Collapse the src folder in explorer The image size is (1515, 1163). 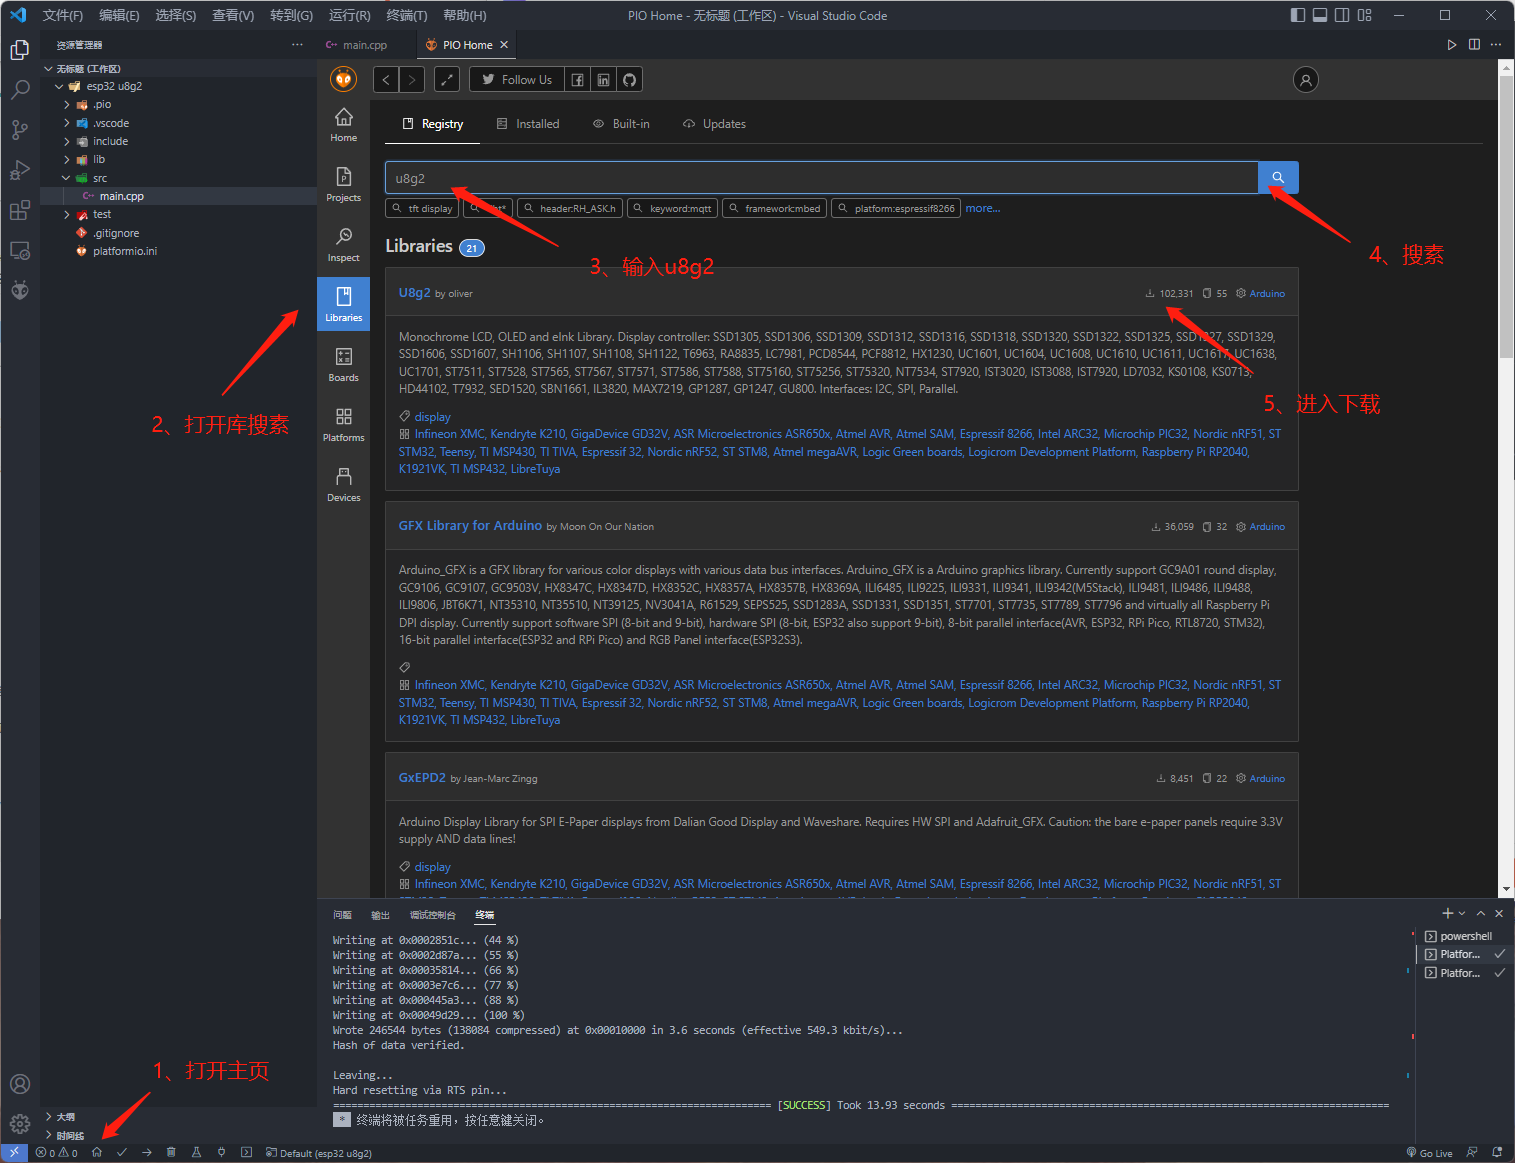(66, 178)
